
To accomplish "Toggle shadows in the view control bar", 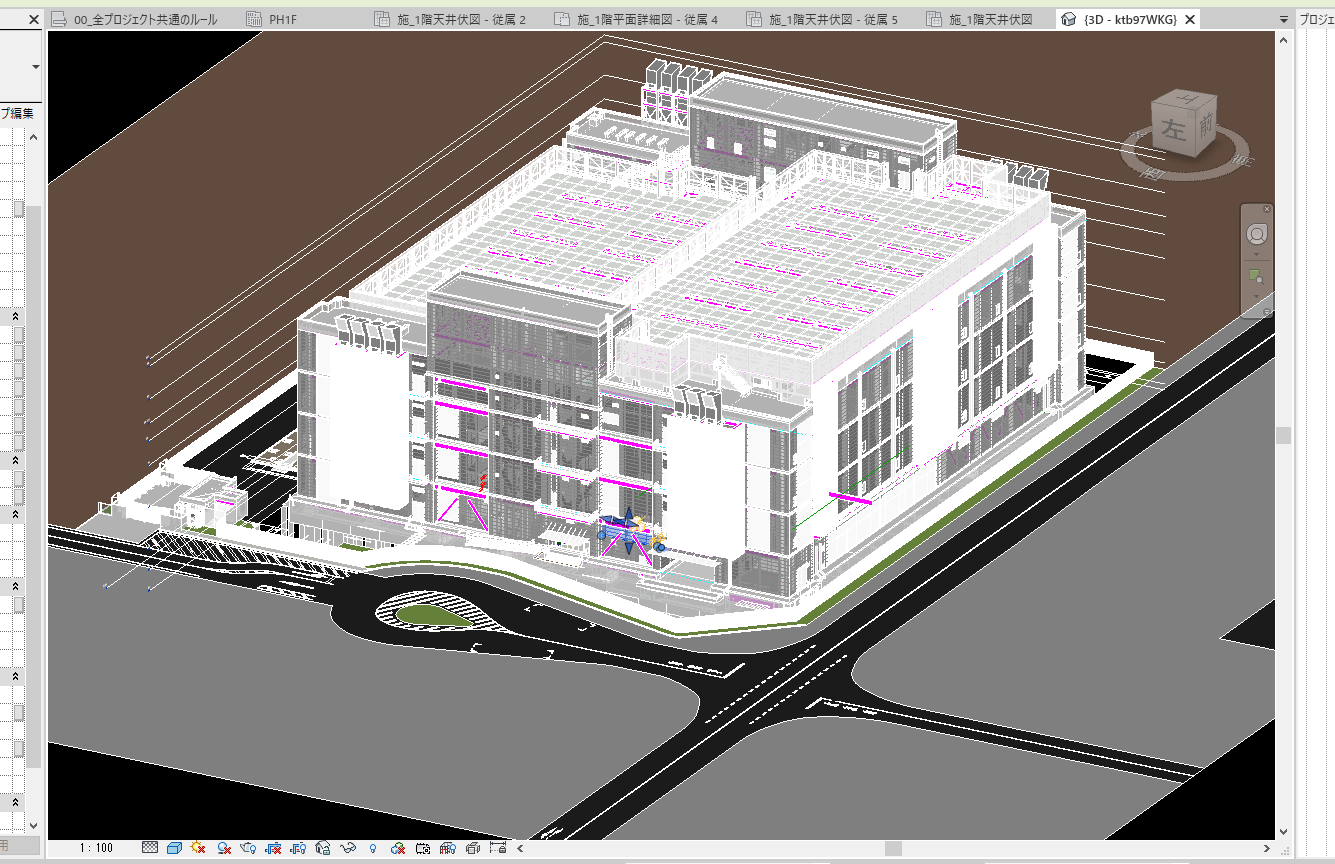I will 224,848.
